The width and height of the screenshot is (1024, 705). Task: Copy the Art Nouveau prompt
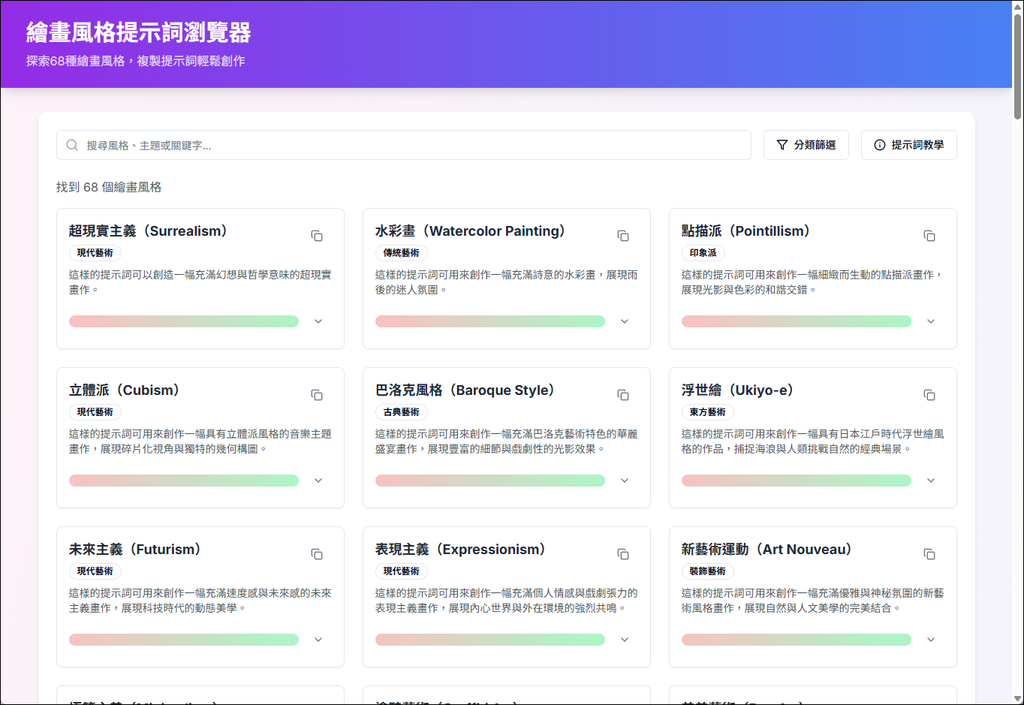coord(929,554)
